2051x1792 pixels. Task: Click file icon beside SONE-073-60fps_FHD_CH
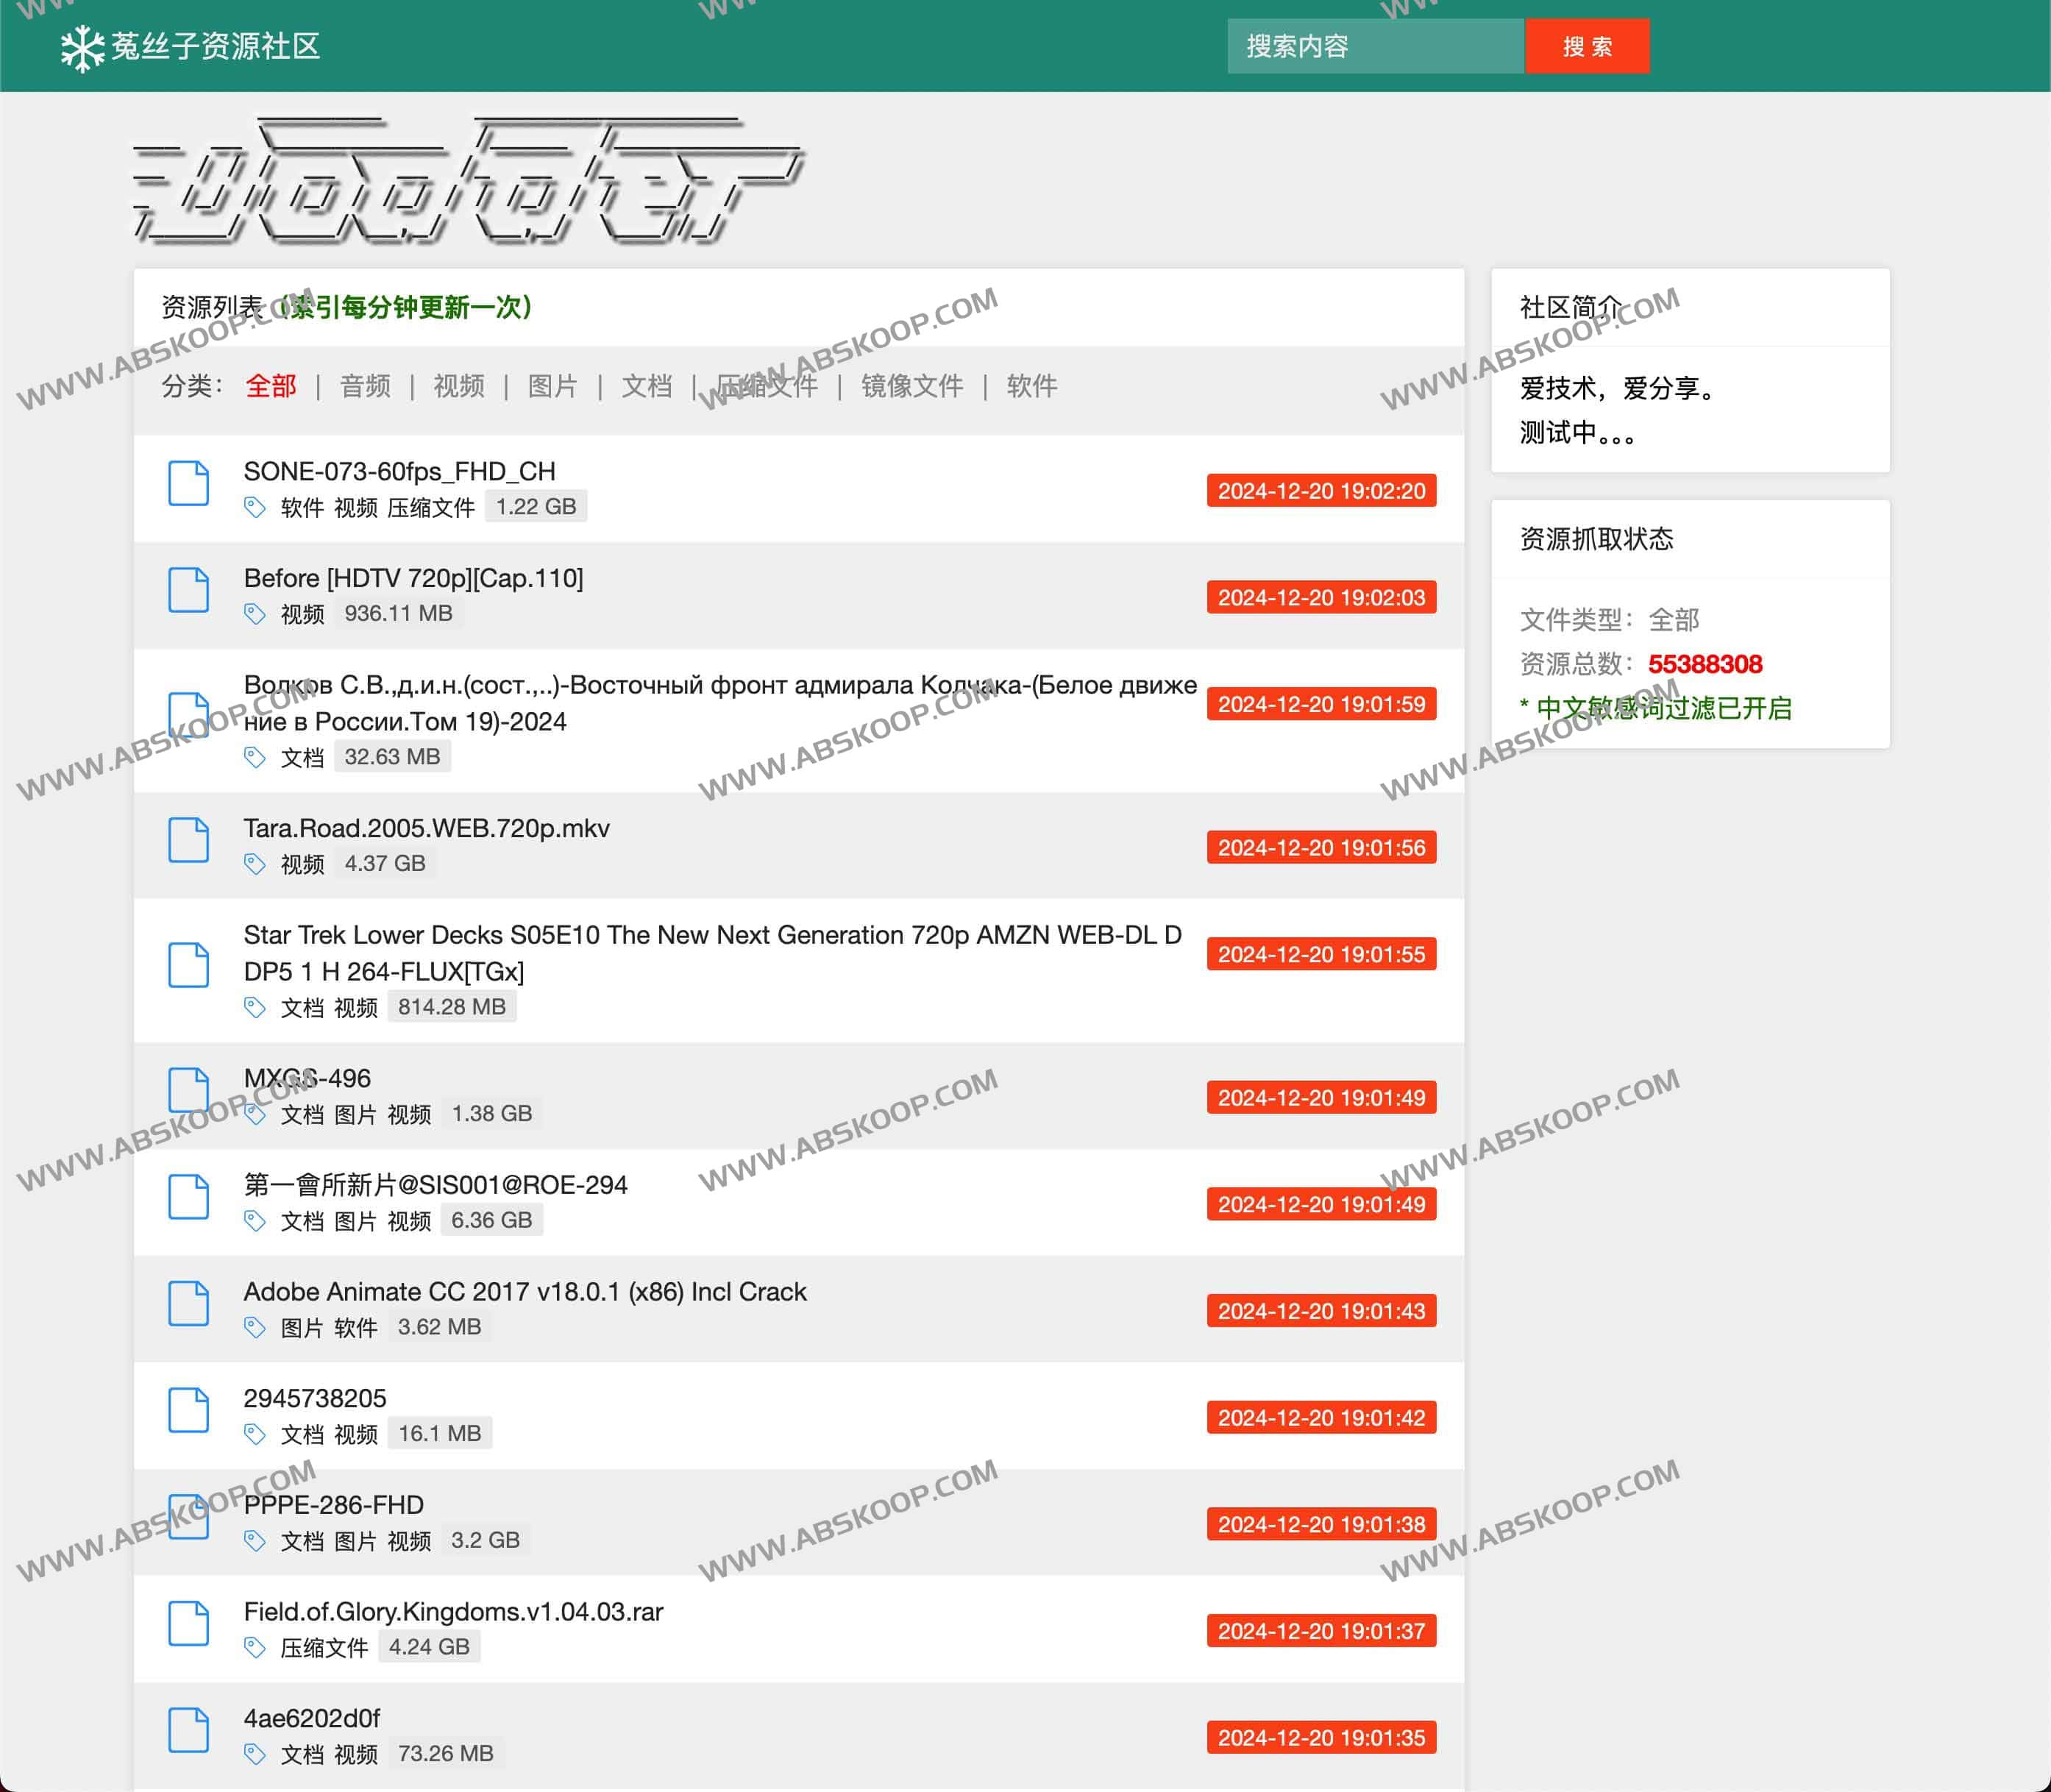coord(188,484)
